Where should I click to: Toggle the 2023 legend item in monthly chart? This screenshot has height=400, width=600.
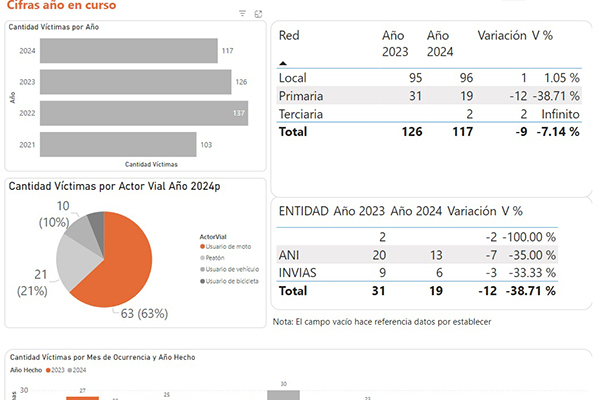point(55,370)
